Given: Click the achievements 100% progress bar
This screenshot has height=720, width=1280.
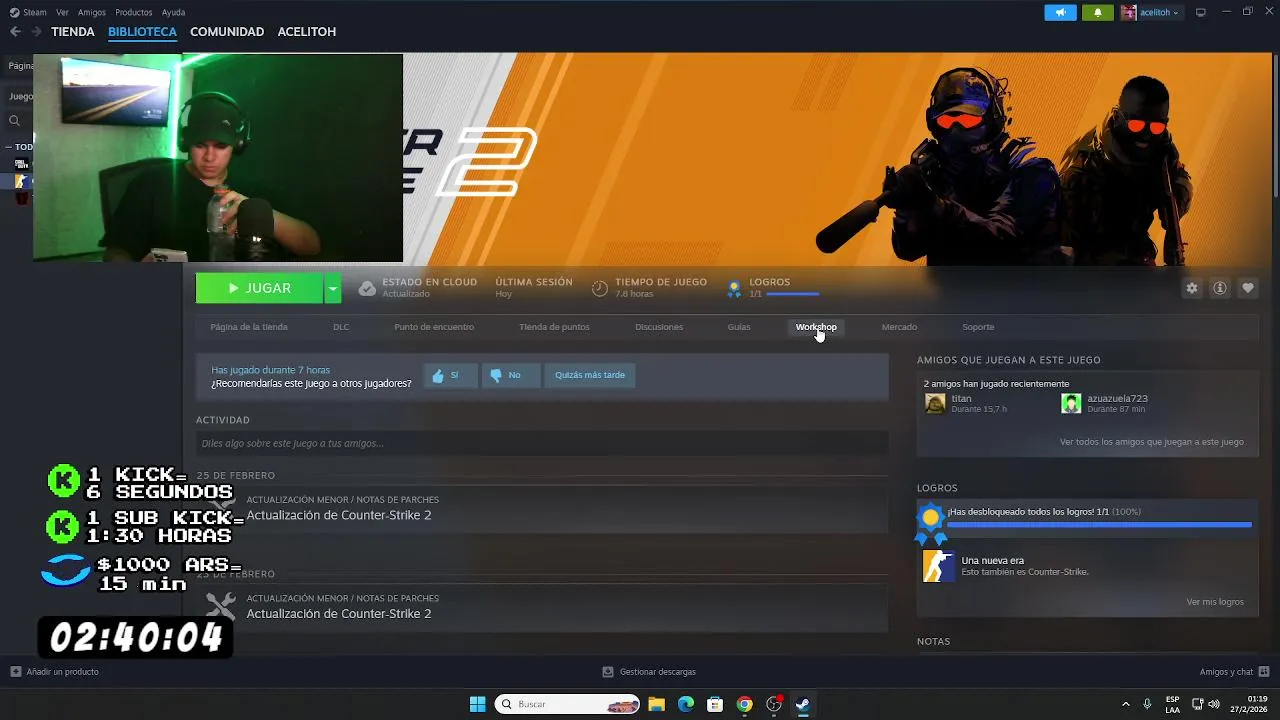Looking at the screenshot, I should (x=1099, y=524).
